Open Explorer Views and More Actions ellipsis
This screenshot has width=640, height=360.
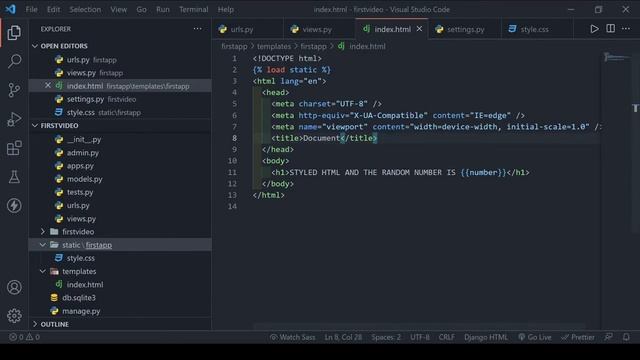tap(198, 29)
